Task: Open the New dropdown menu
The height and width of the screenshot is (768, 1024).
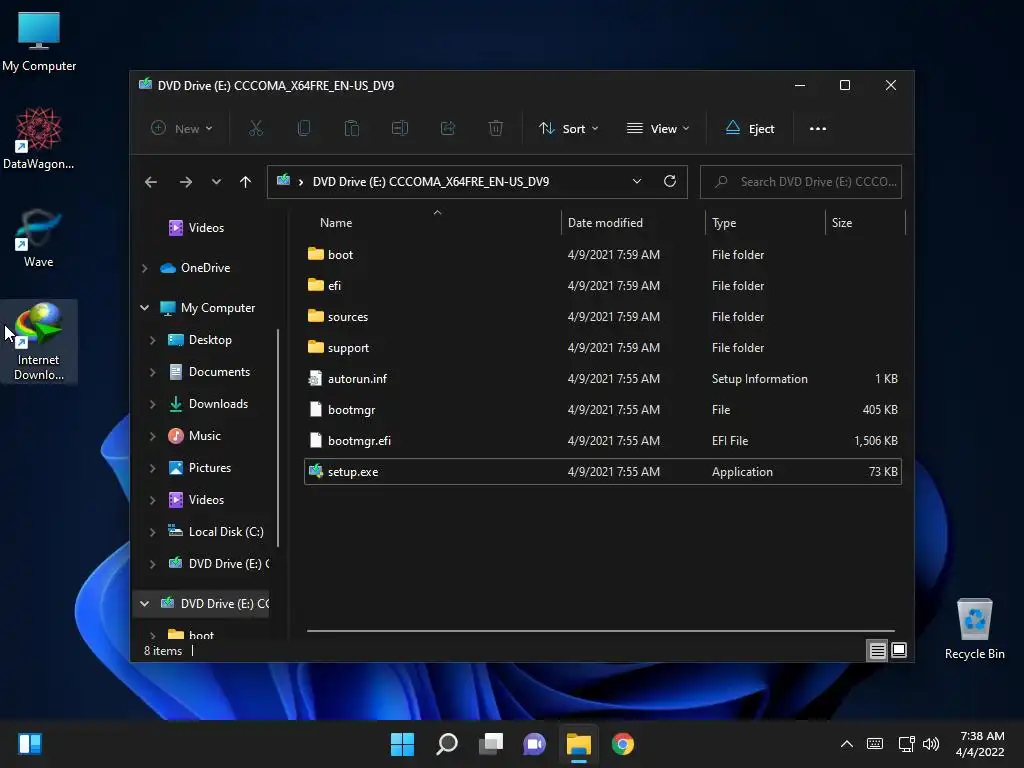Action: [x=182, y=129]
